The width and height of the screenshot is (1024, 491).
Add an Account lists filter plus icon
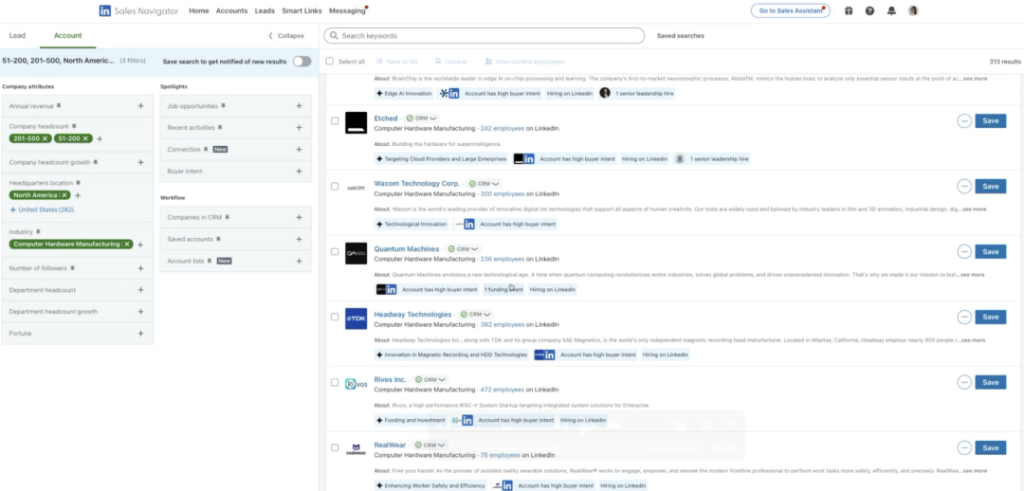298,261
